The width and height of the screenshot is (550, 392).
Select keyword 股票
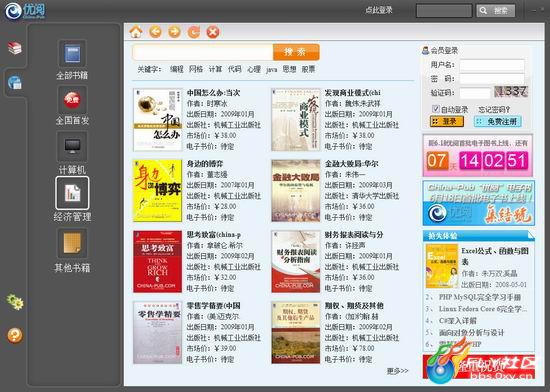308,69
